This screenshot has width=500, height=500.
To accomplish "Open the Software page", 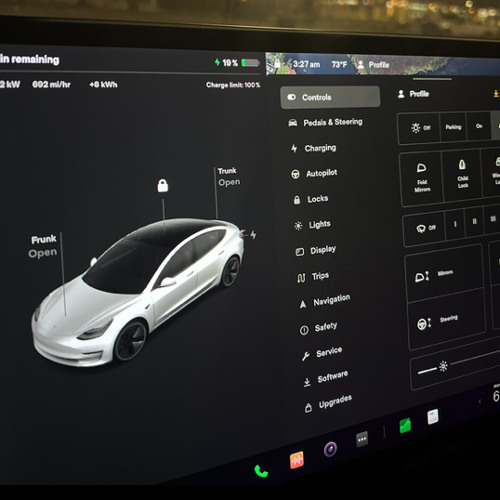I will (326, 379).
